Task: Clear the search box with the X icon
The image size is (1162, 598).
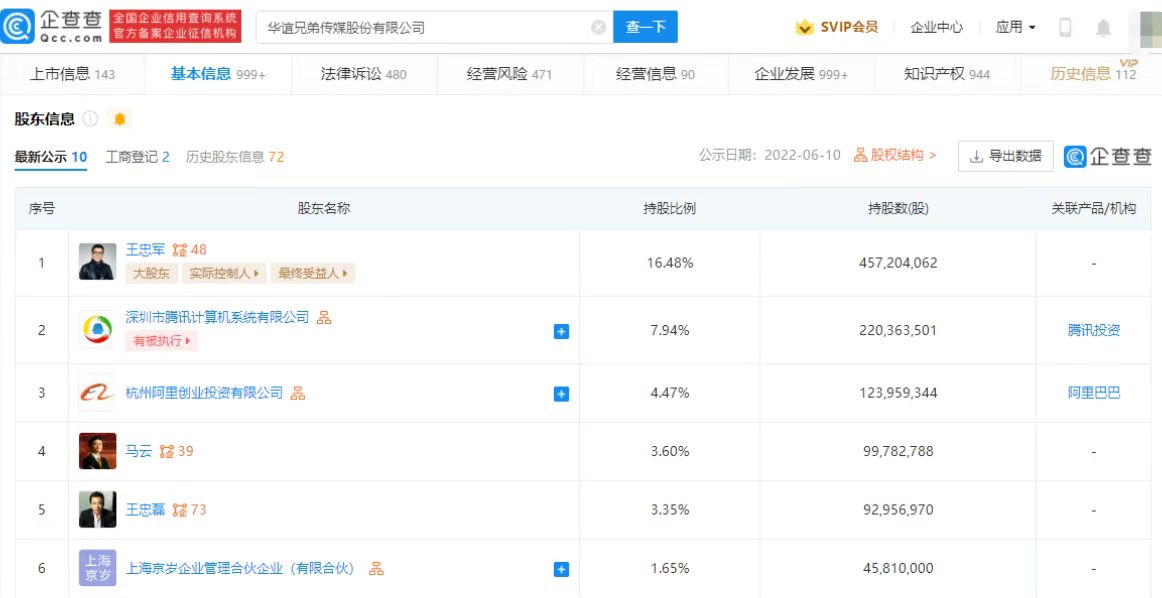Action: click(x=599, y=27)
